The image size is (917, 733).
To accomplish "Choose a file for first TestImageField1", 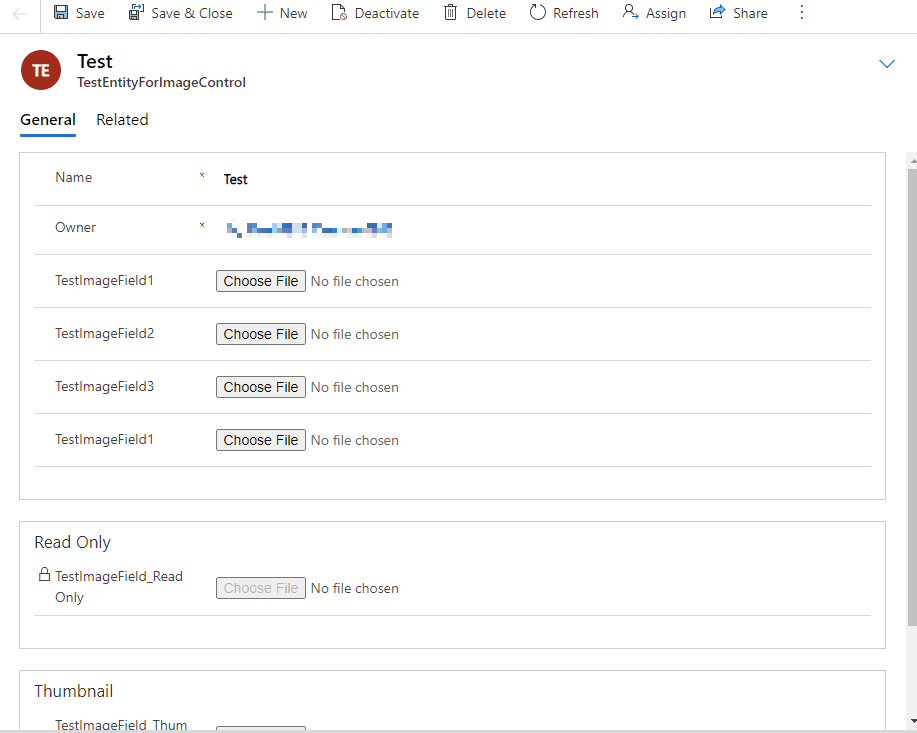I will (x=261, y=282).
